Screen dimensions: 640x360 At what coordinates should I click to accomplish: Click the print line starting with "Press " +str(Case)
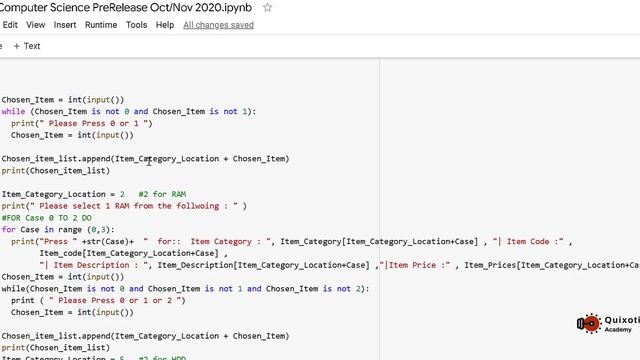(291, 242)
